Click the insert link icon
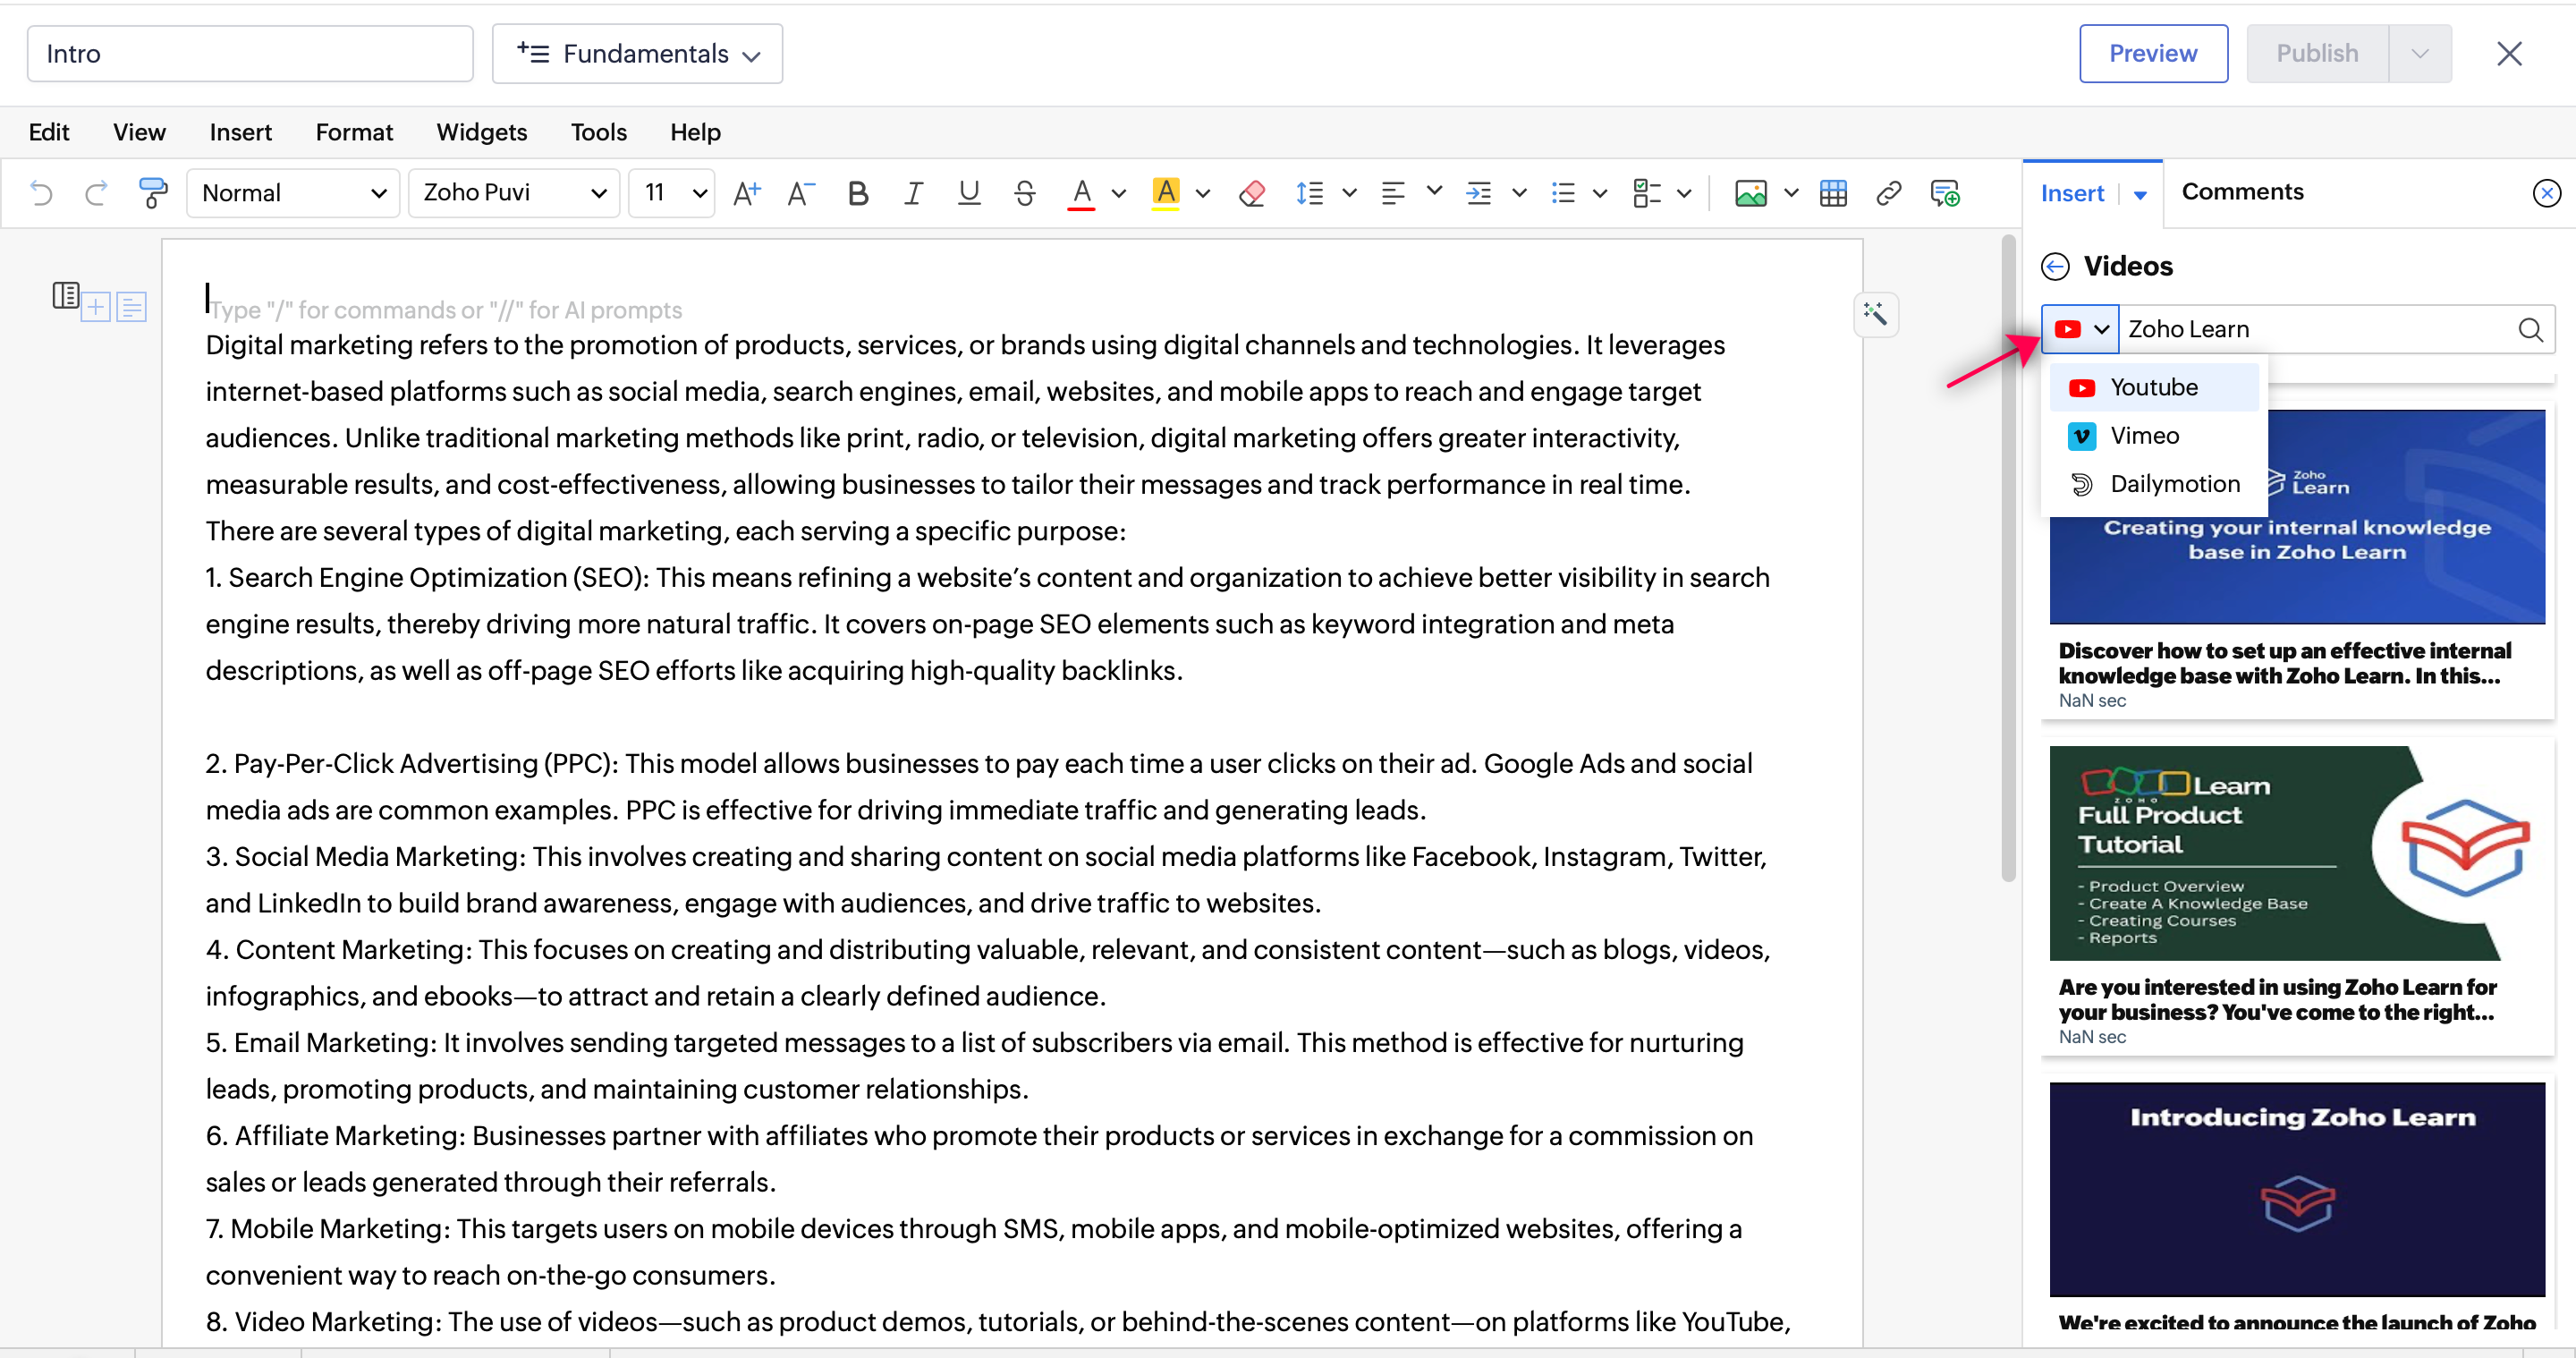Viewport: 2576px width, 1358px height. [1888, 193]
